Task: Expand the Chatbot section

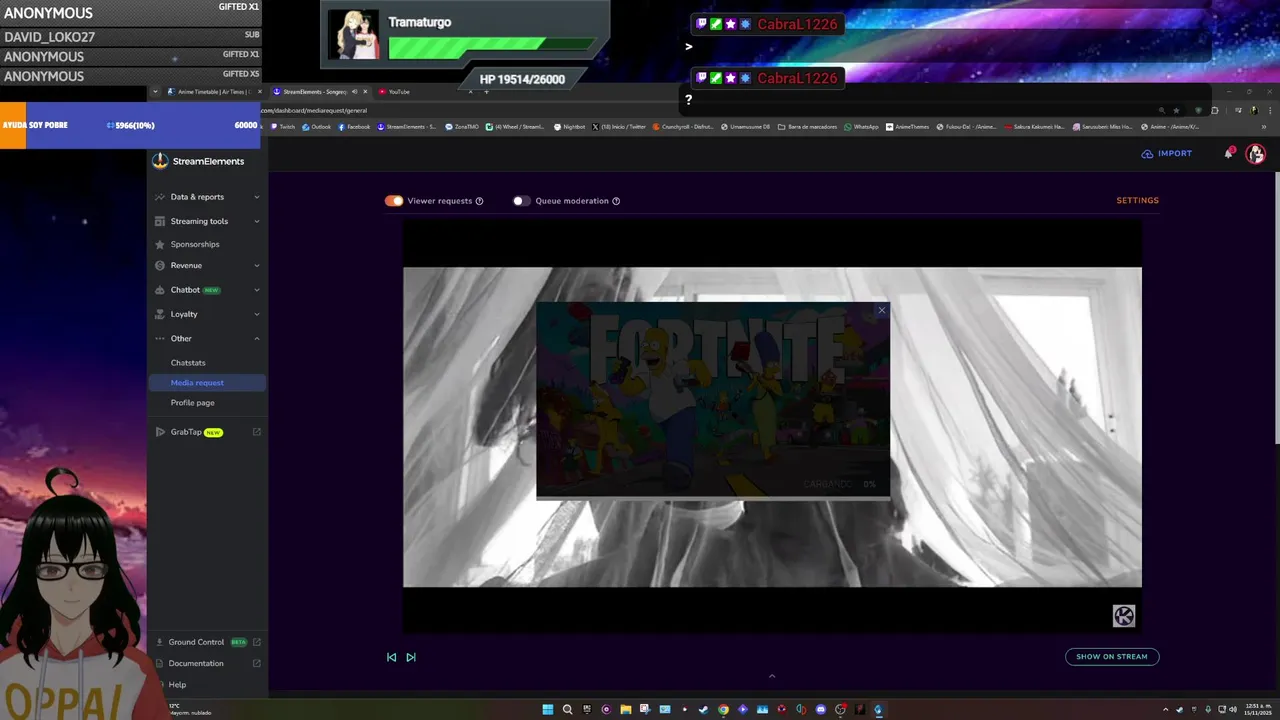Action: point(207,290)
